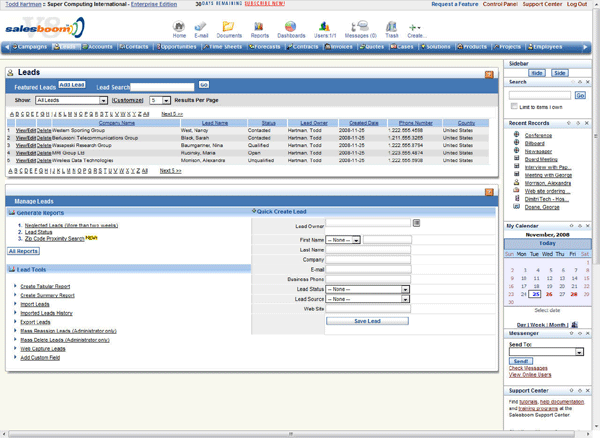
Task: Click the Today button in calendar
Action: (548, 243)
